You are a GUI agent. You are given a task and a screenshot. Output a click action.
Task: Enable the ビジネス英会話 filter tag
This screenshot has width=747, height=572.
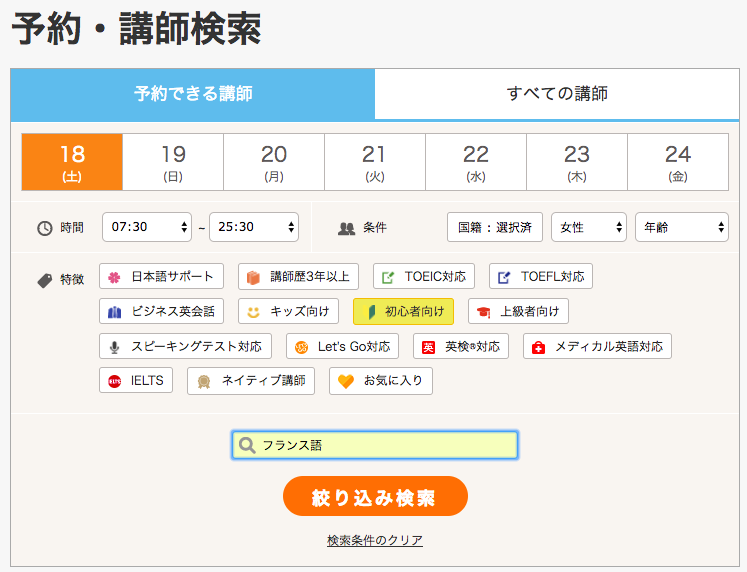(x=161, y=312)
